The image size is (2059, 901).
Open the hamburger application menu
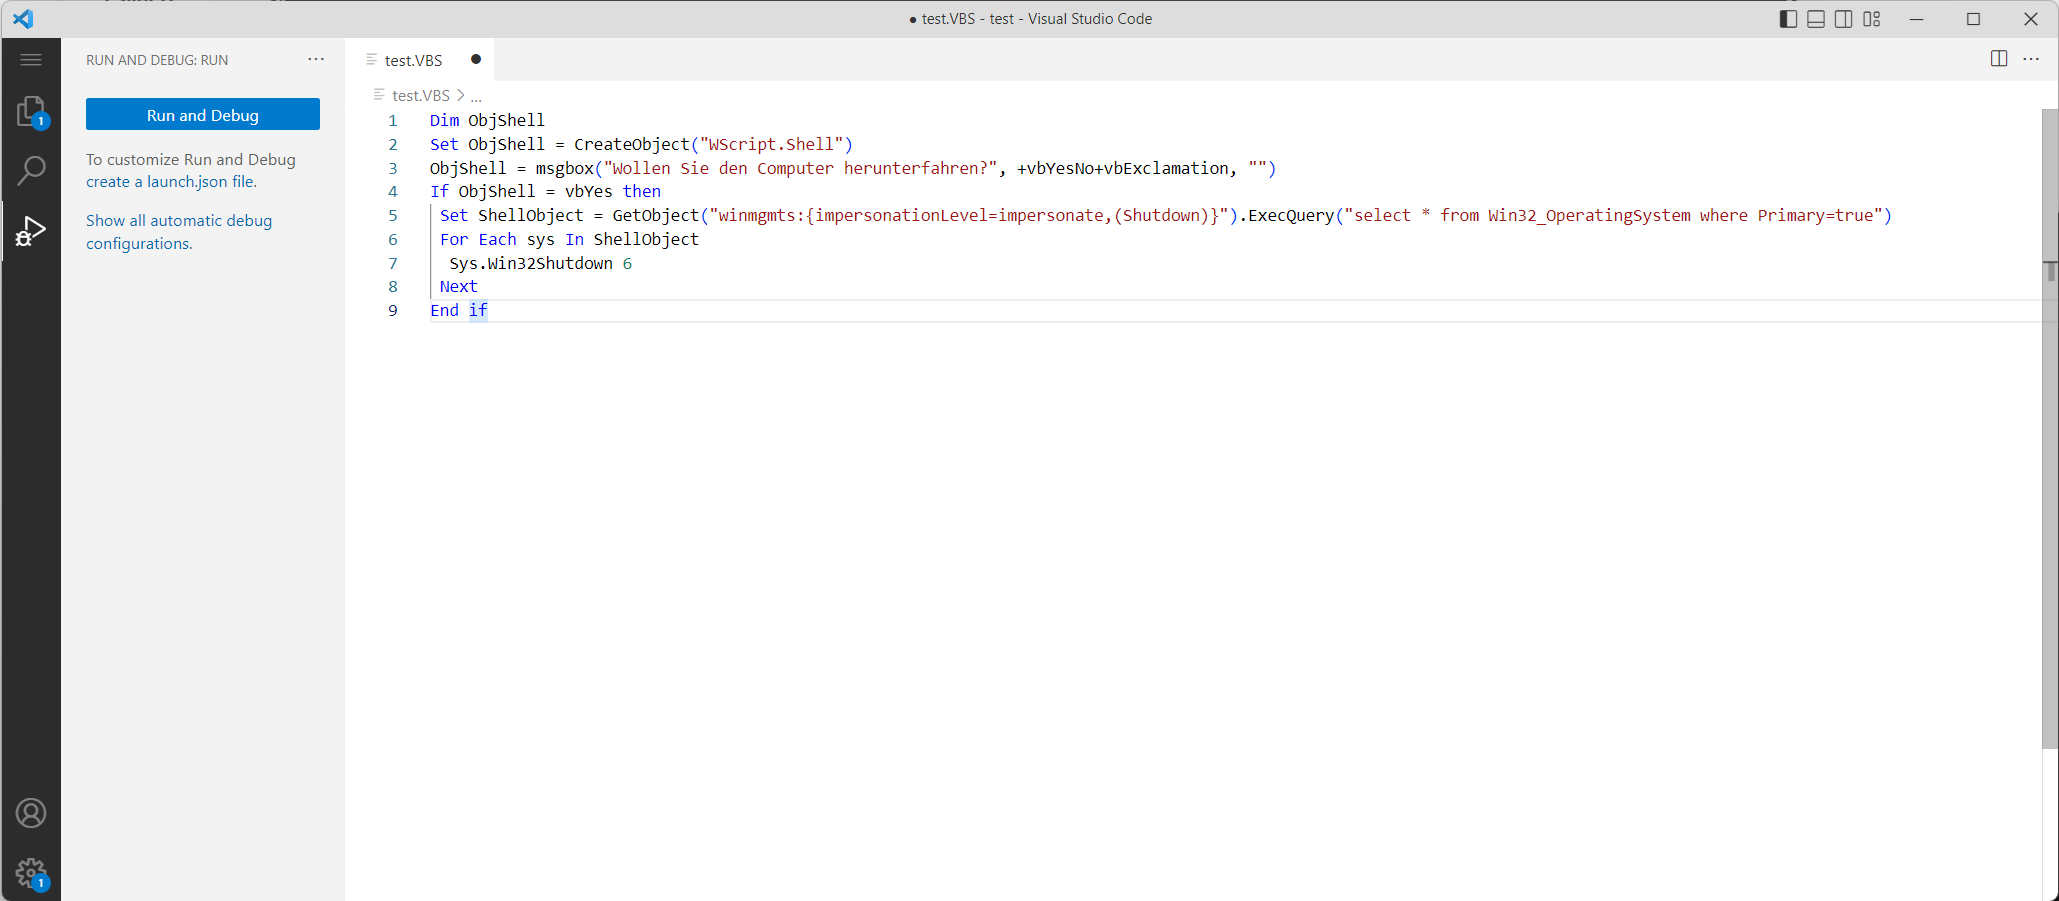[x=31, y=59]
